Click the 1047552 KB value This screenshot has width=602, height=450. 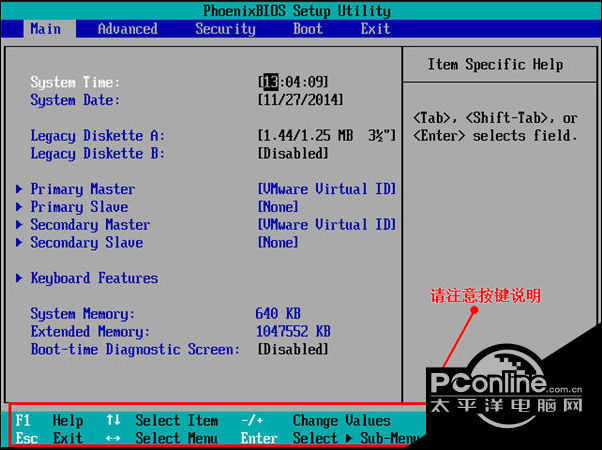[293, 331]
